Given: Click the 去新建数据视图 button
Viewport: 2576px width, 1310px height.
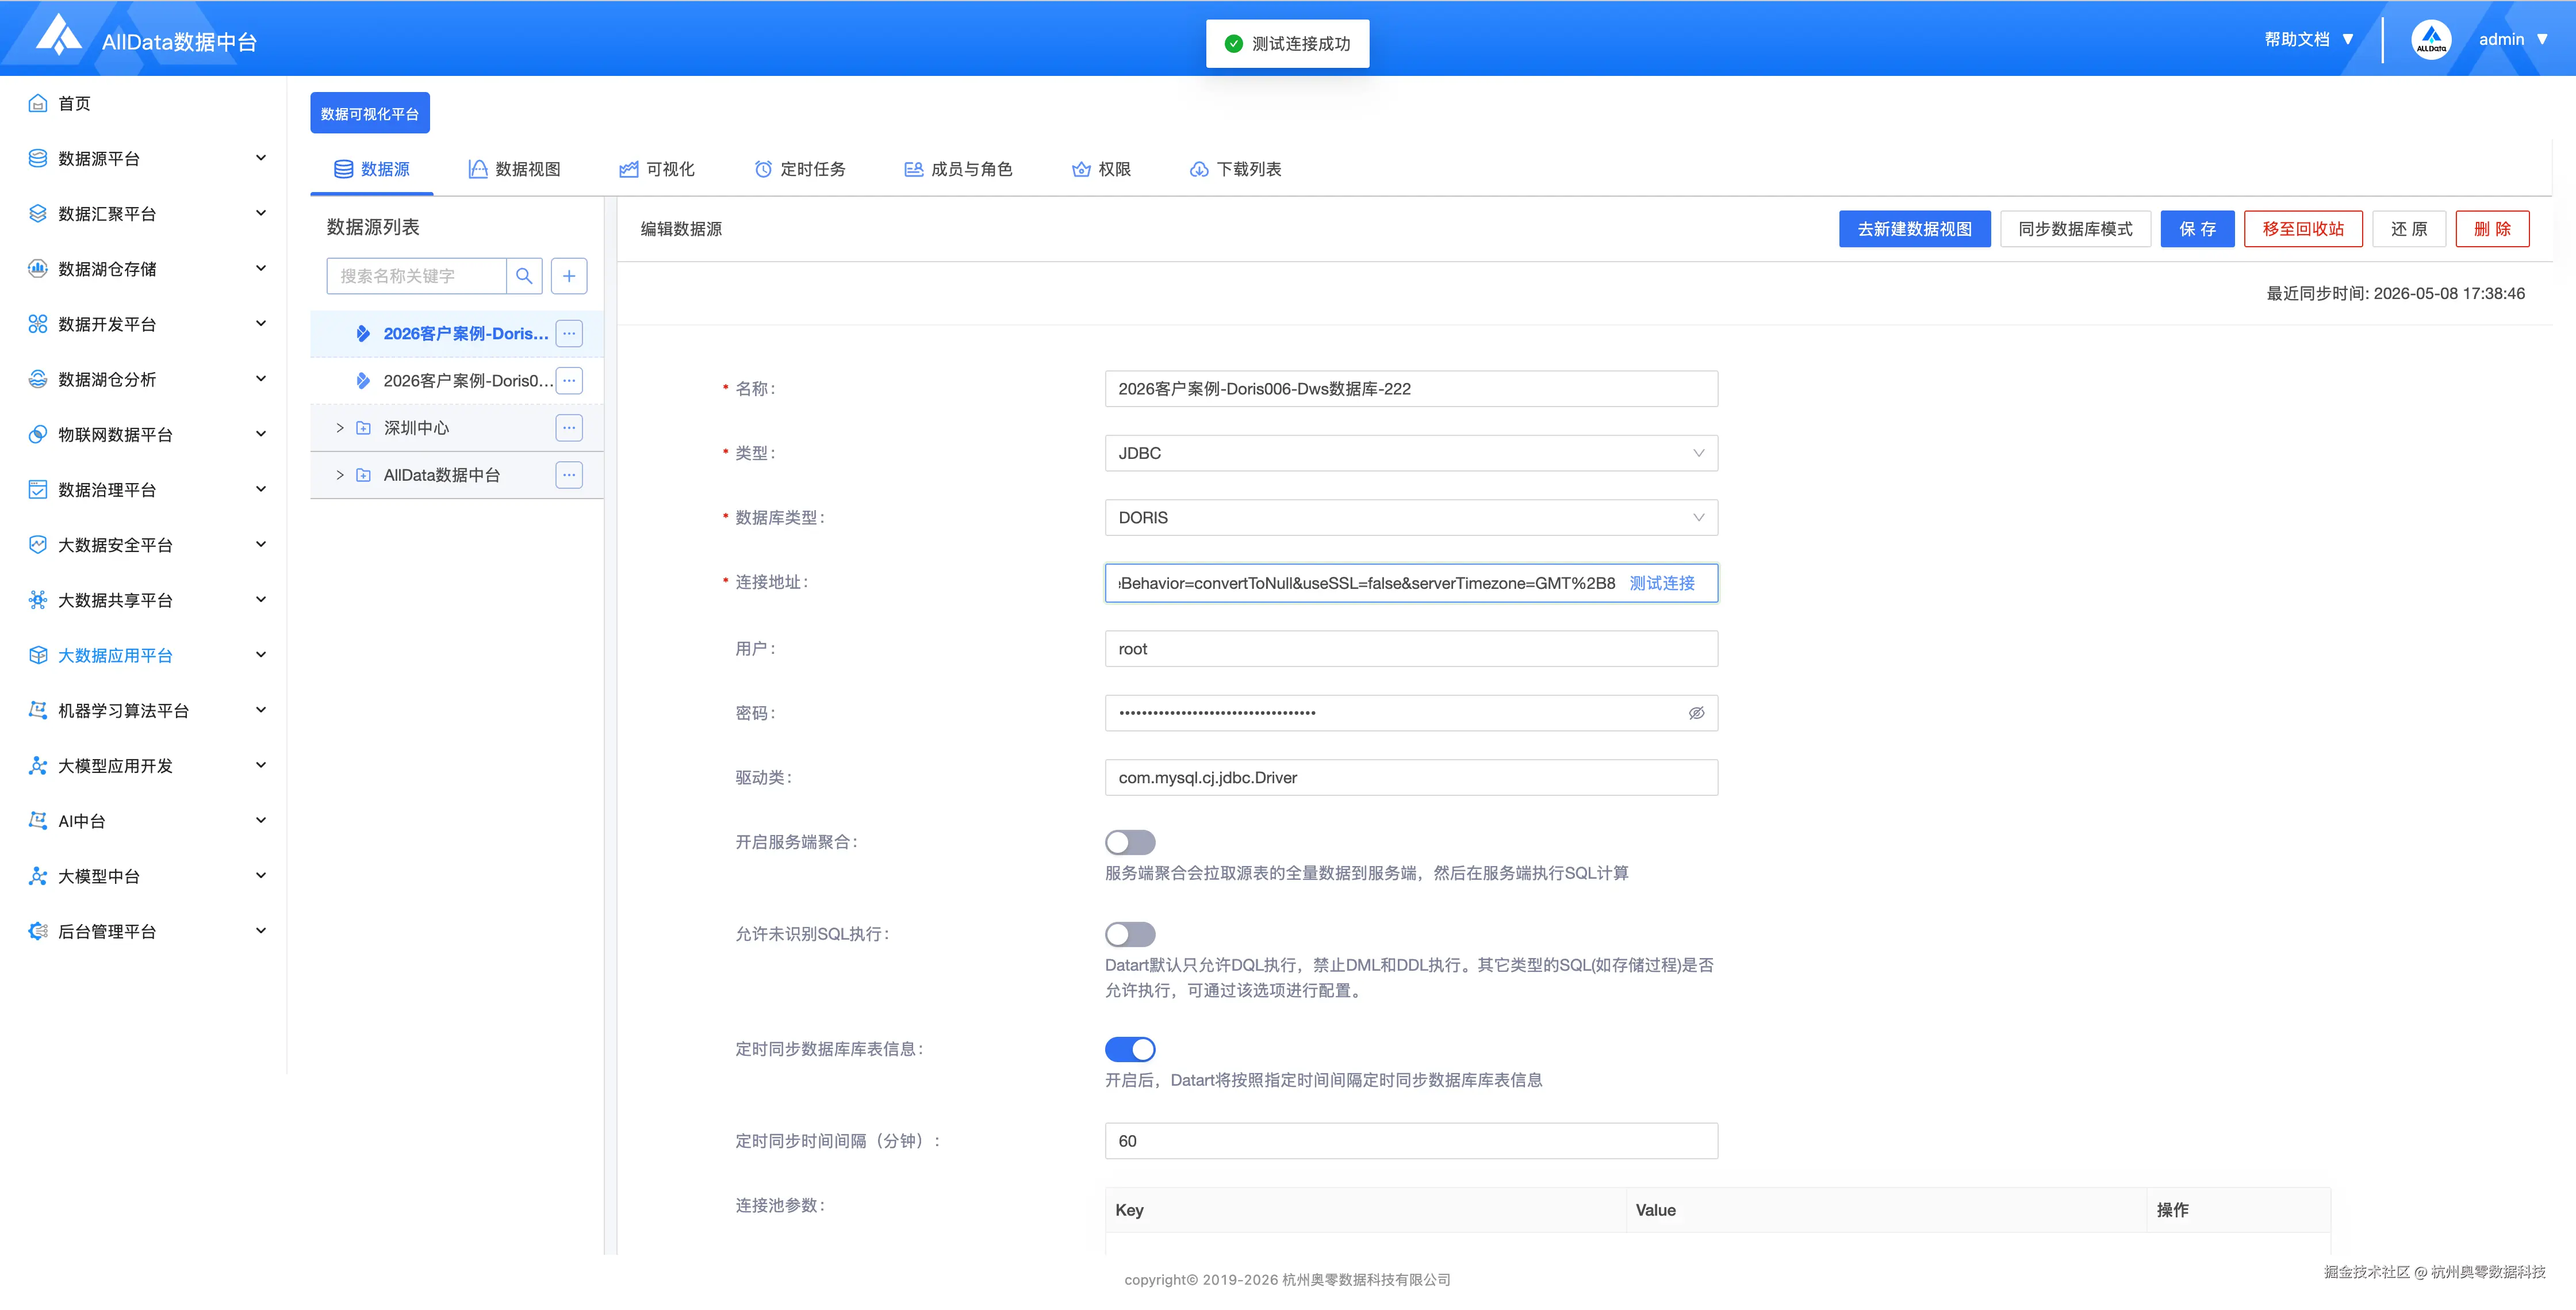Looking at the screenshot, I should pyautogui.click(x=1914, y=229).
